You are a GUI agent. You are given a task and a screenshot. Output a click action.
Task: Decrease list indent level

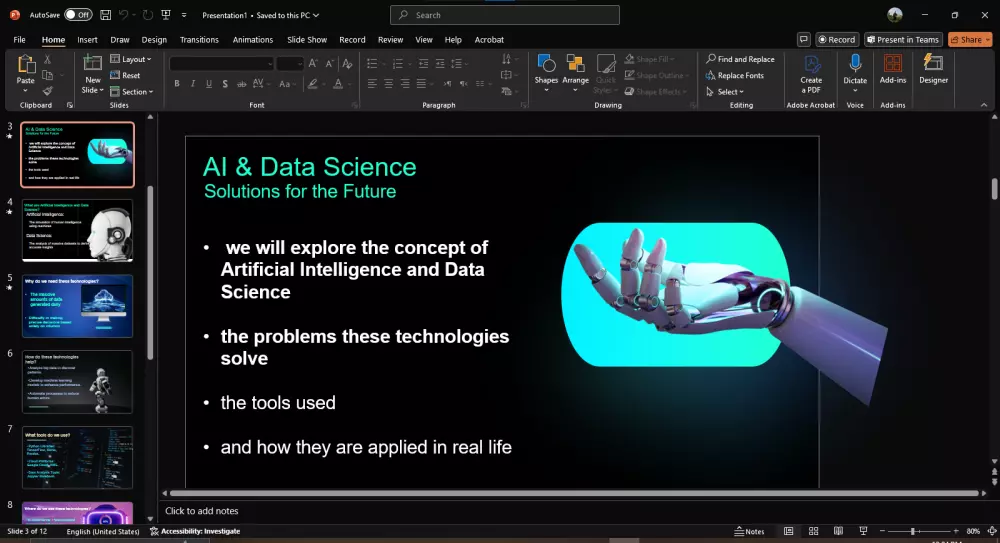[x=423, y=63]
